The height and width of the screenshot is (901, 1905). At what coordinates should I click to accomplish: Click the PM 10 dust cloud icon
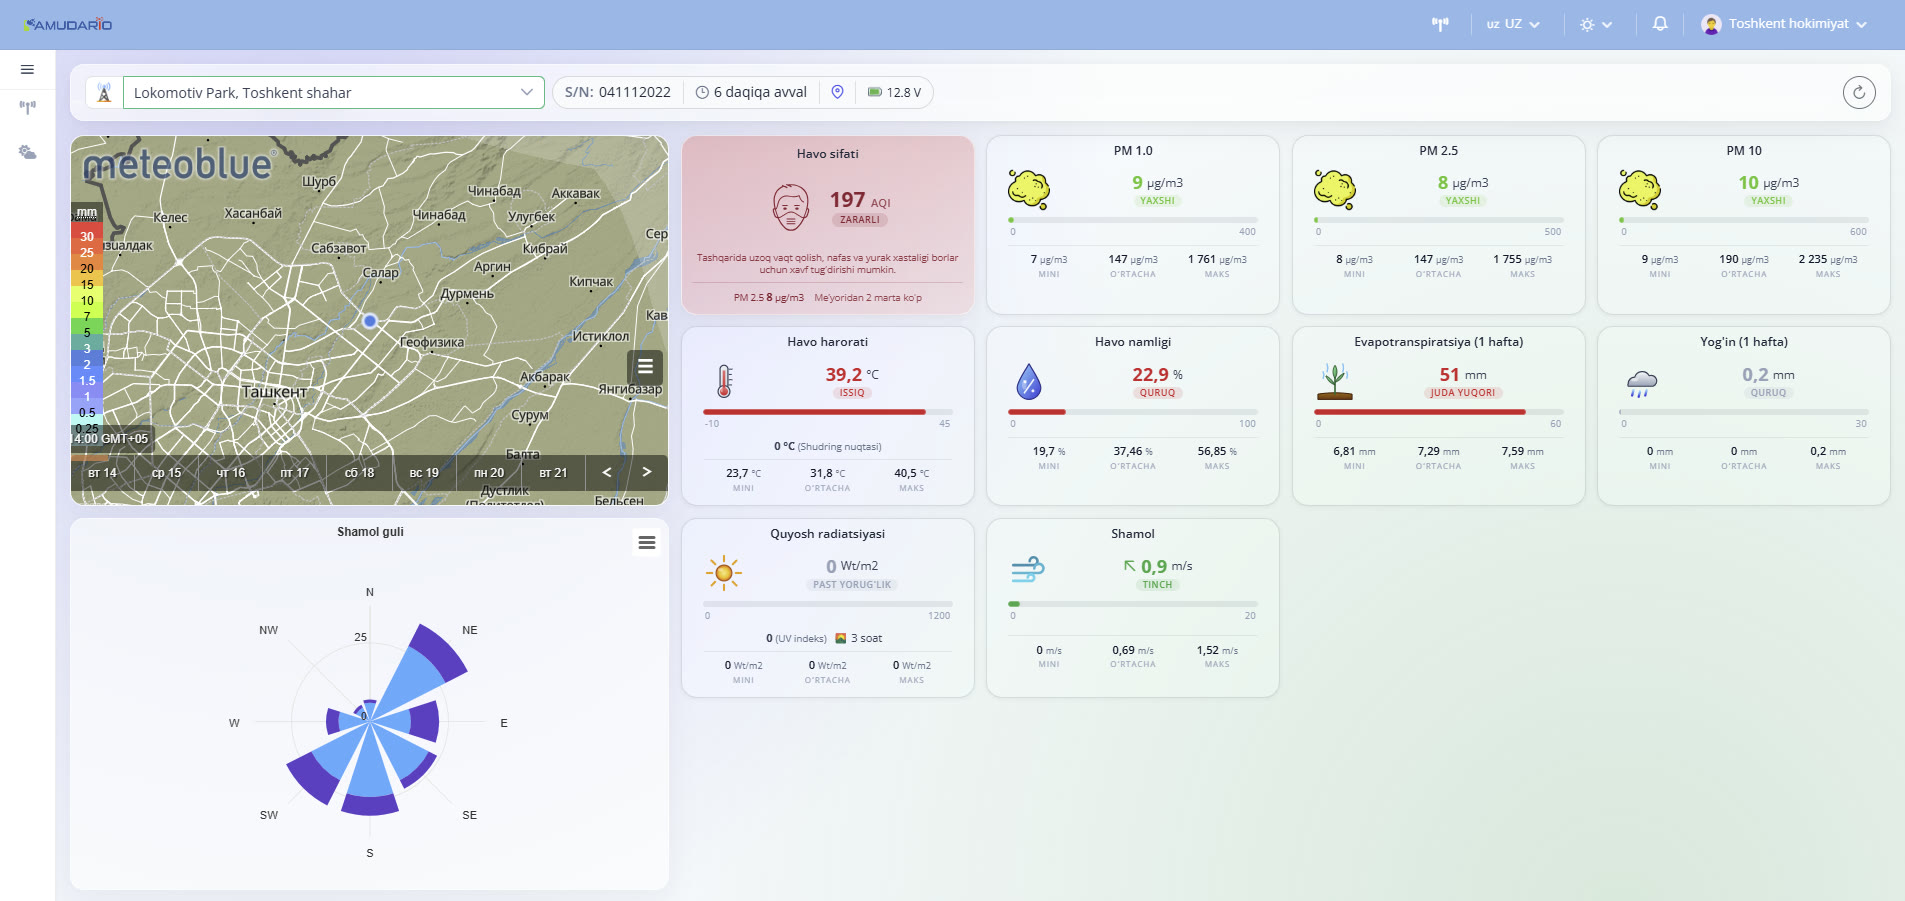pos(1640,189)
